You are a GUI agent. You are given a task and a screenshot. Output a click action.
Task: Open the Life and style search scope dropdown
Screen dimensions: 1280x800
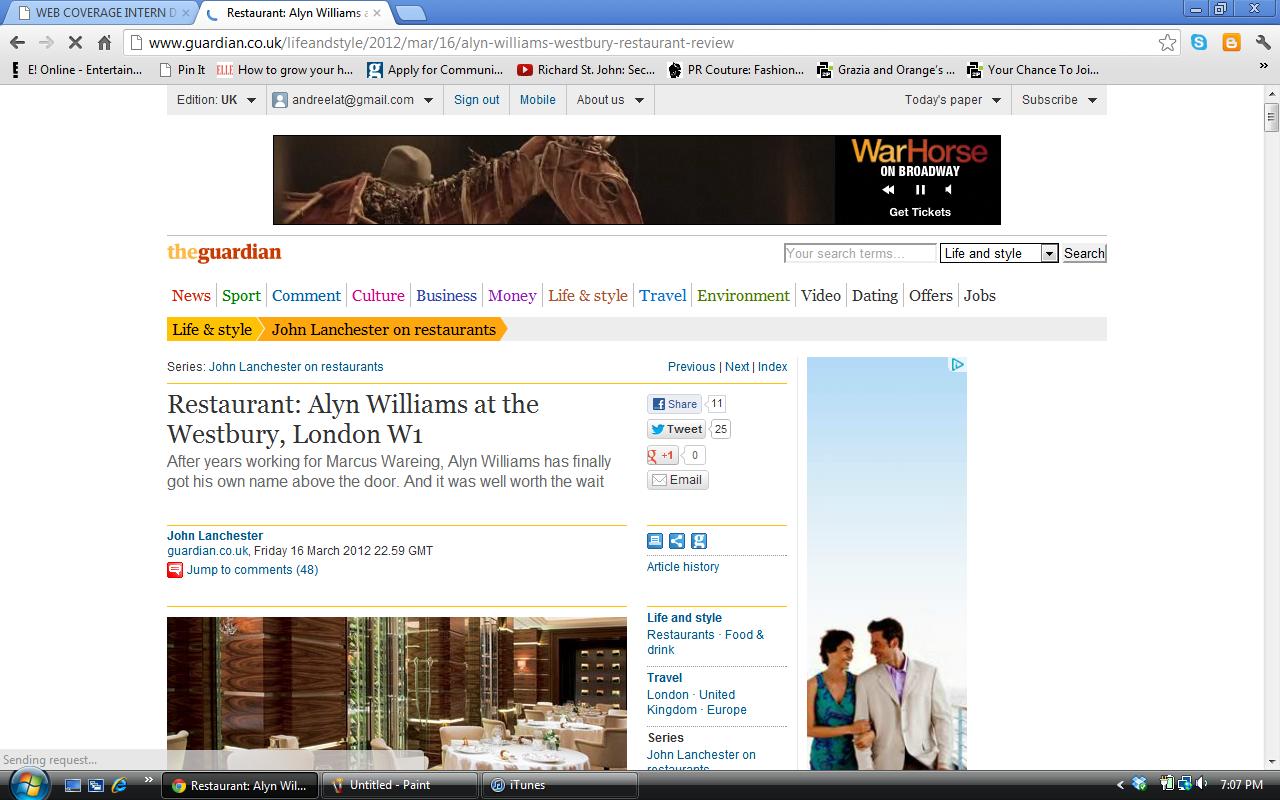[x=999, y=253]
